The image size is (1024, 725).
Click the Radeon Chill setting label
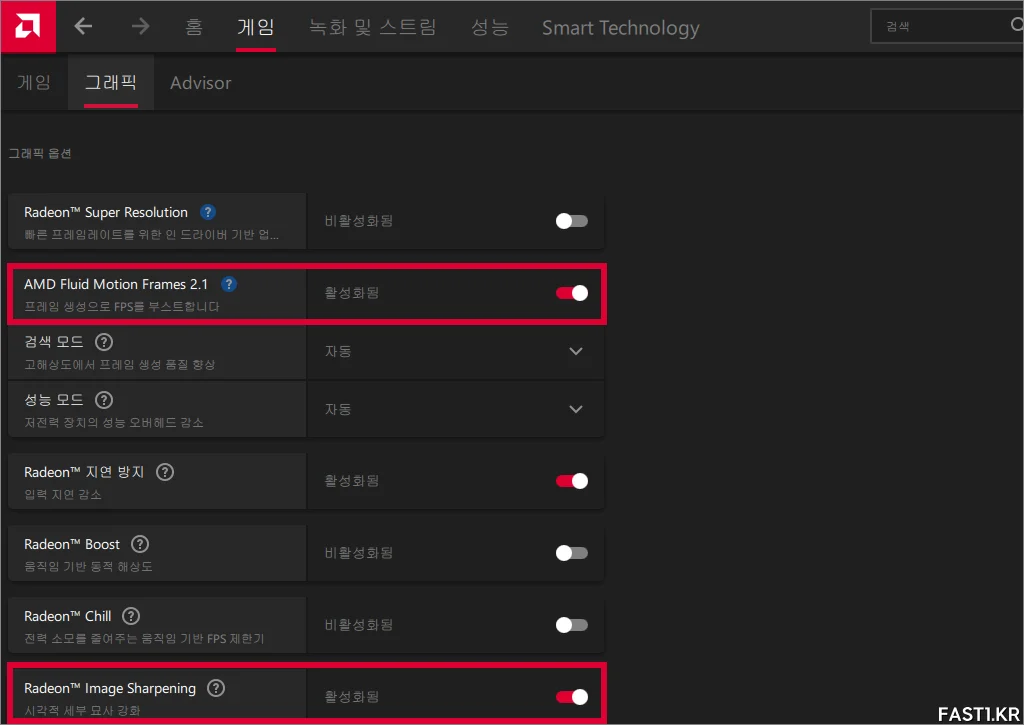coord(68,616)
